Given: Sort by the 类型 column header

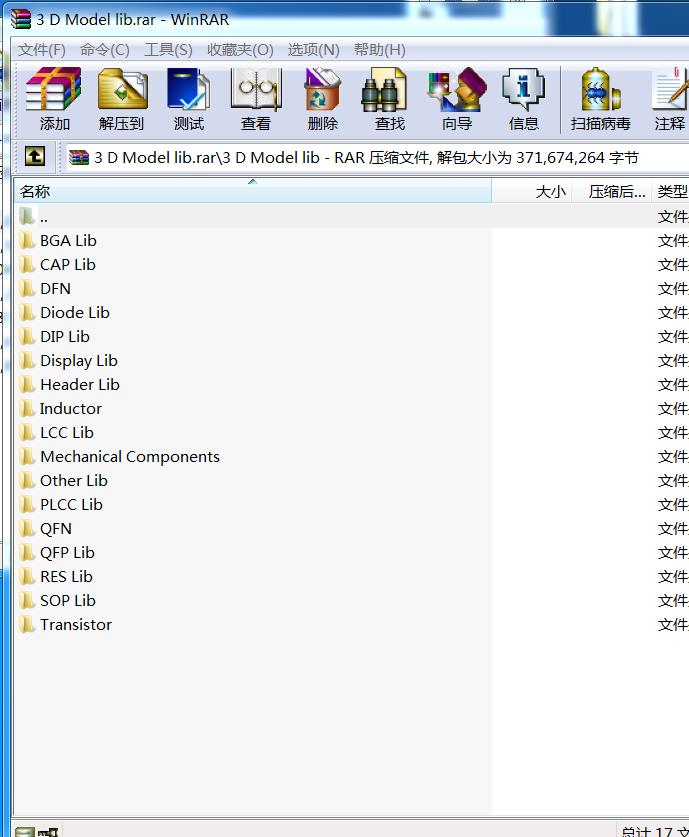Looking at the screenshot, I should click(x=670, y=191).
